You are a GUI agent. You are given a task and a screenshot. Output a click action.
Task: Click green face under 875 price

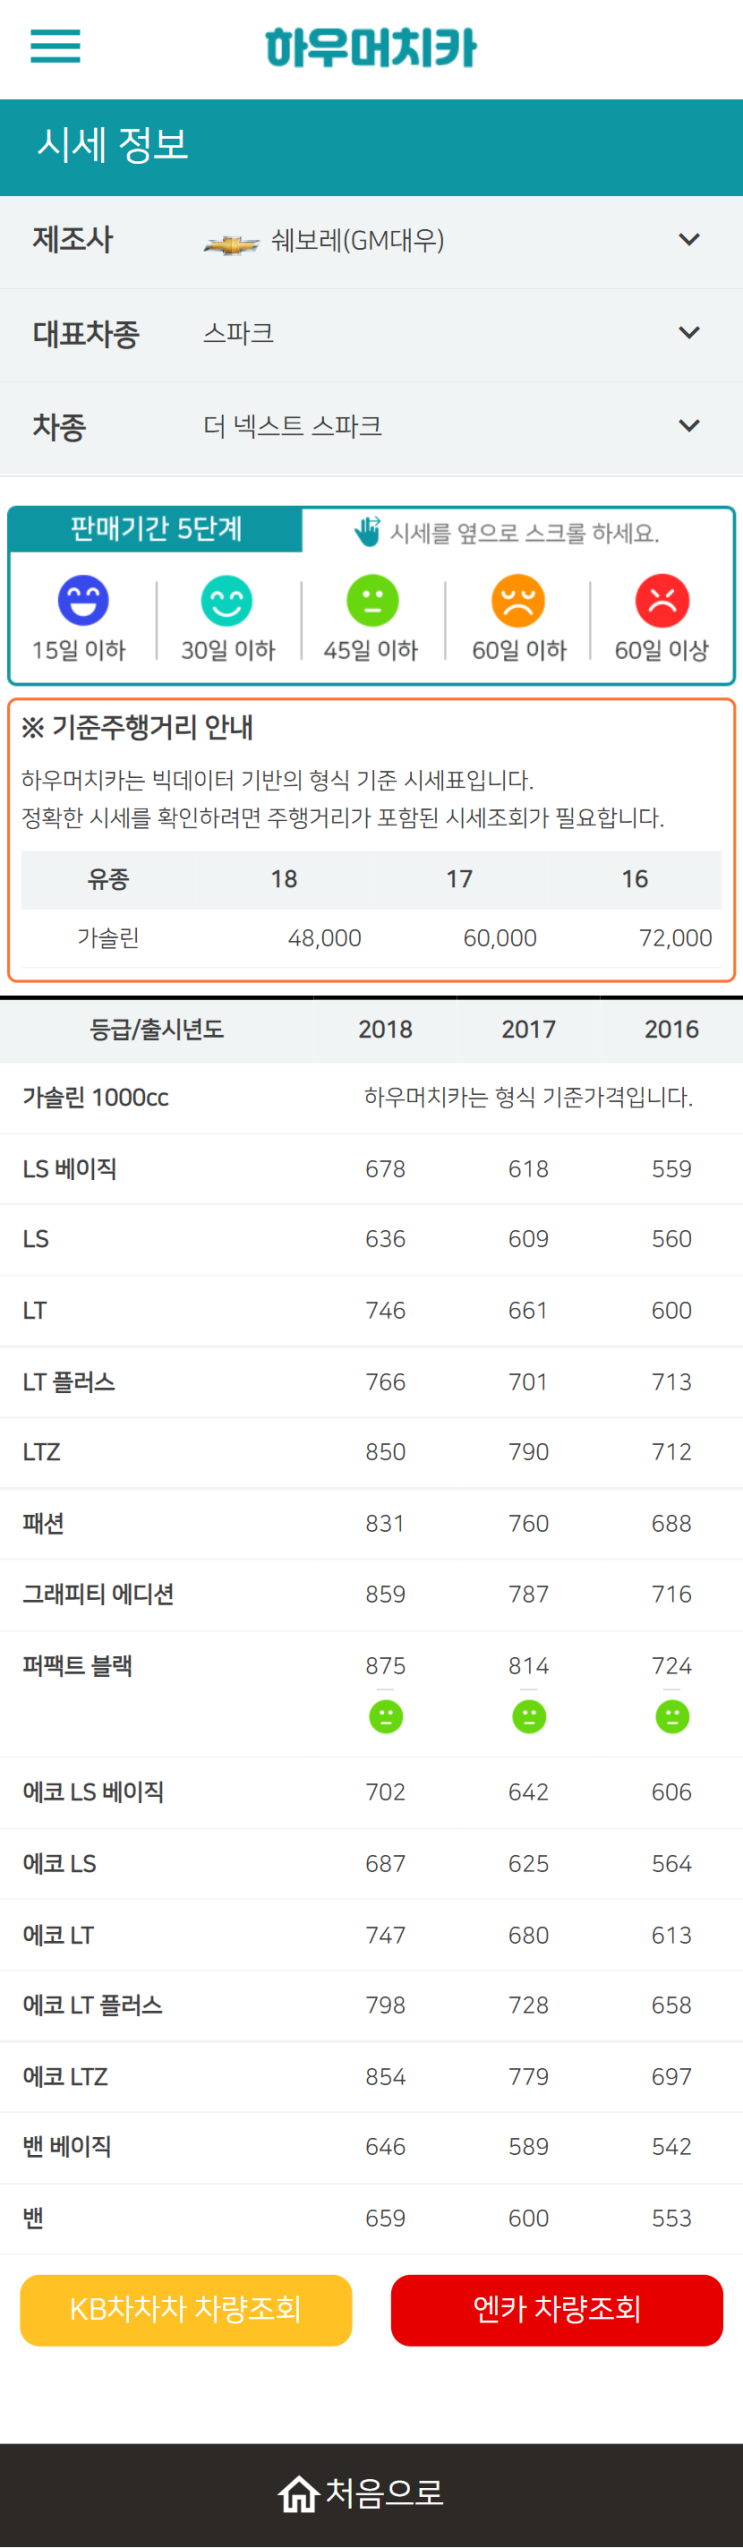click(386, 1717)
